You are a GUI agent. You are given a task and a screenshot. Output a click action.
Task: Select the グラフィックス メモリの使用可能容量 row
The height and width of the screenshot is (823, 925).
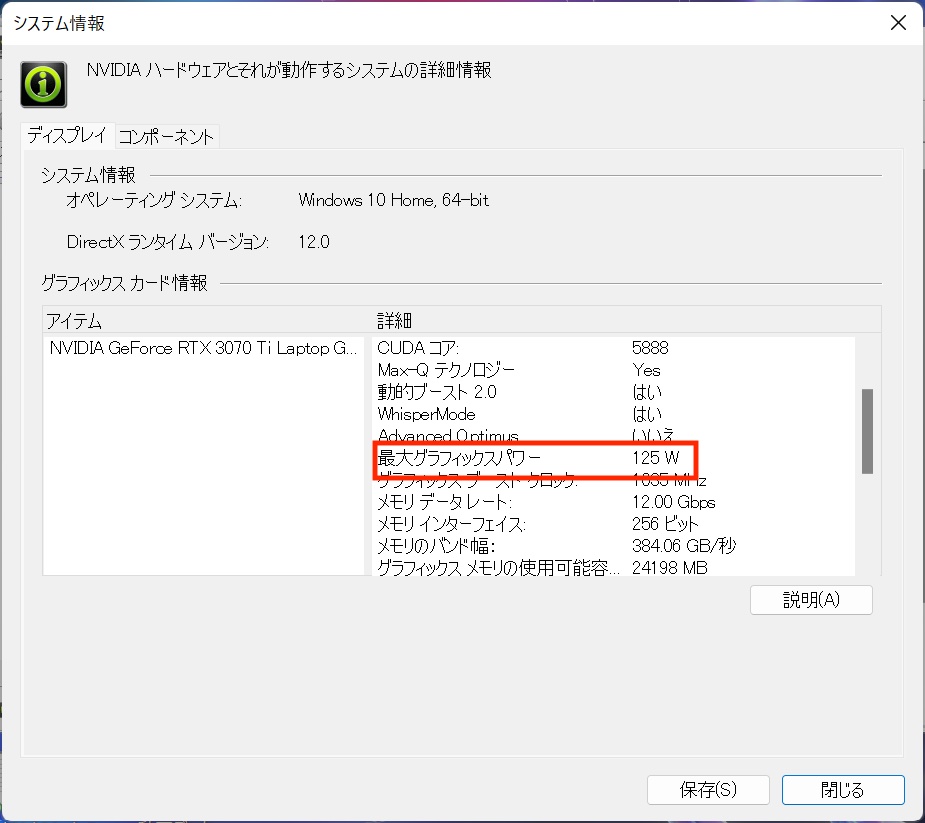tap(614, 568)
